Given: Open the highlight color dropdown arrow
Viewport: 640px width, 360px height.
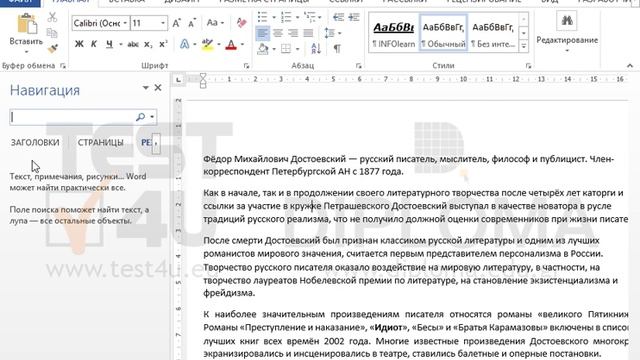Looking at the screenshot, I should 219,44.
